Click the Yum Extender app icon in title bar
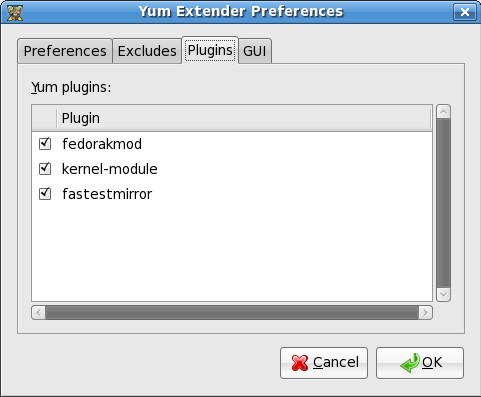Viewport: 481px width, 397px height. tap(15, 12)
